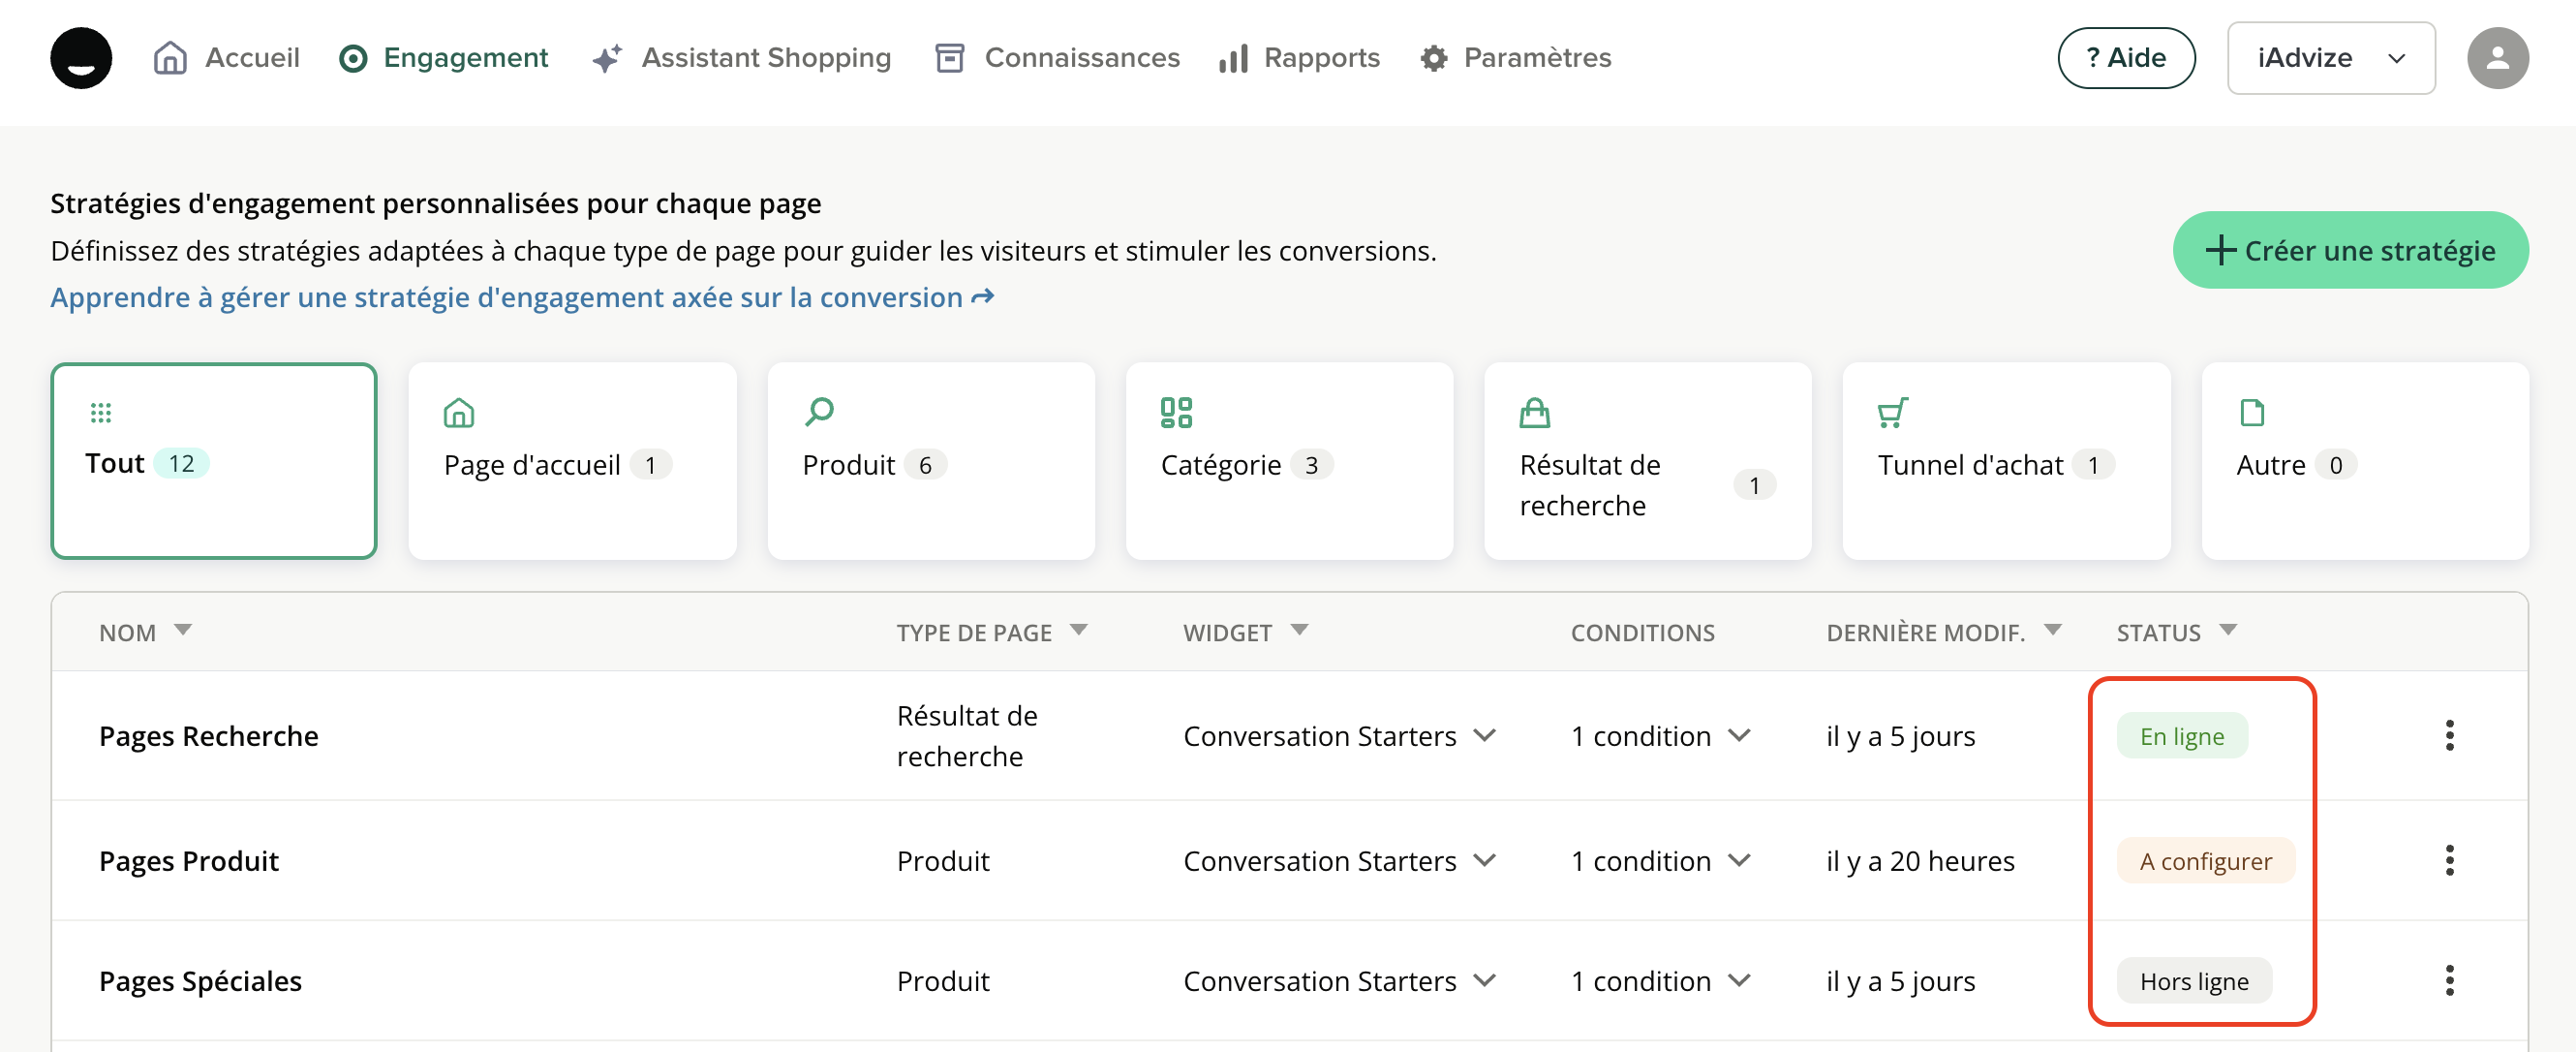Viewport: 2576px width, 1052px height.
Task: Click three-dot menu for Pages Recherche
Action: (2449, 735)
